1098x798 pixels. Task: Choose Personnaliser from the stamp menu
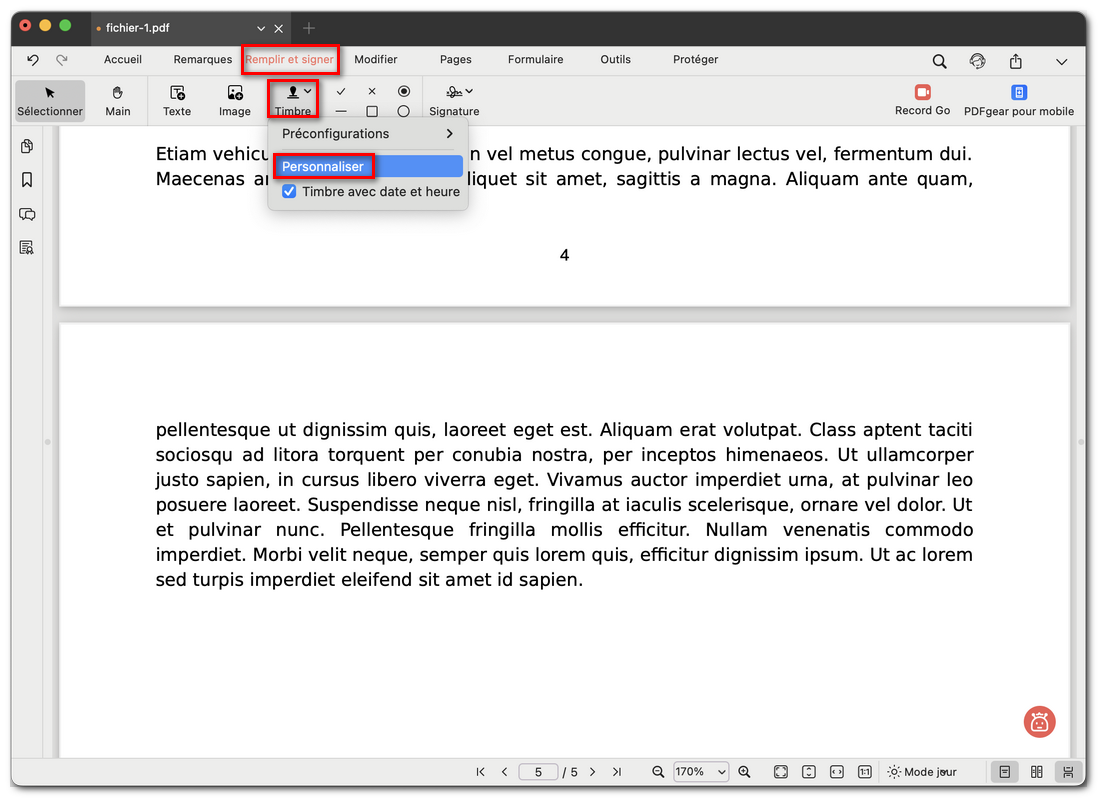(323, 167)
